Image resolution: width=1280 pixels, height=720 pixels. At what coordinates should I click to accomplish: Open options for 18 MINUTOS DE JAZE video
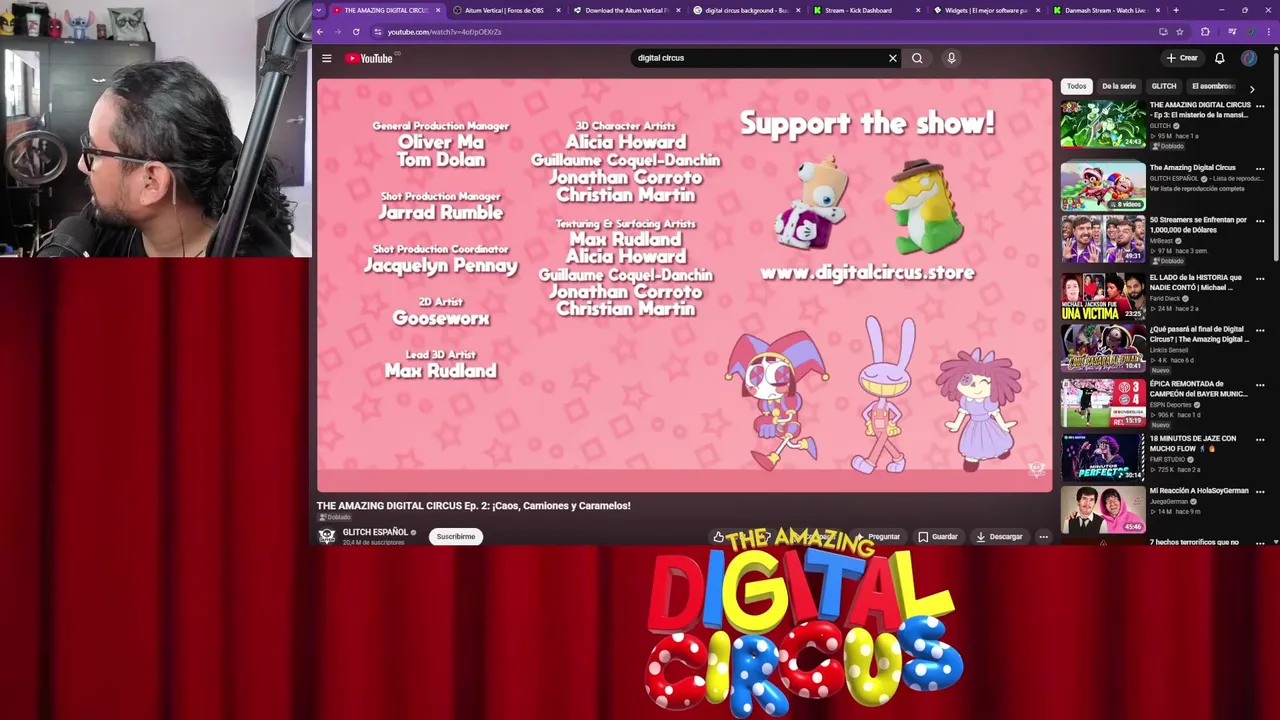click(x=1260, y=440)
